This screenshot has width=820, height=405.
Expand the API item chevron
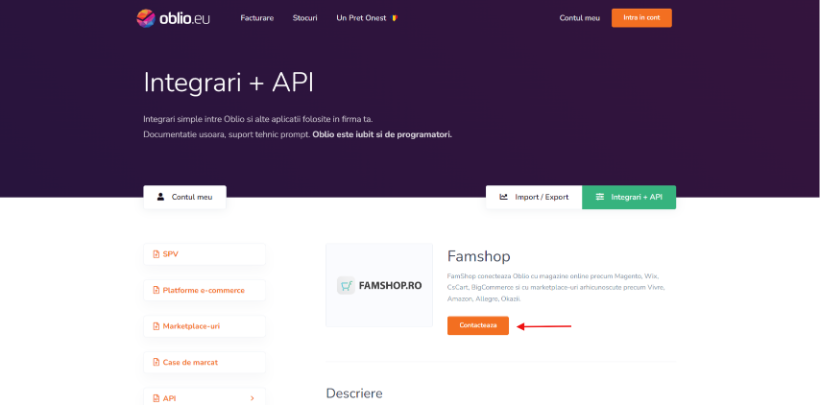coord(252,398)
